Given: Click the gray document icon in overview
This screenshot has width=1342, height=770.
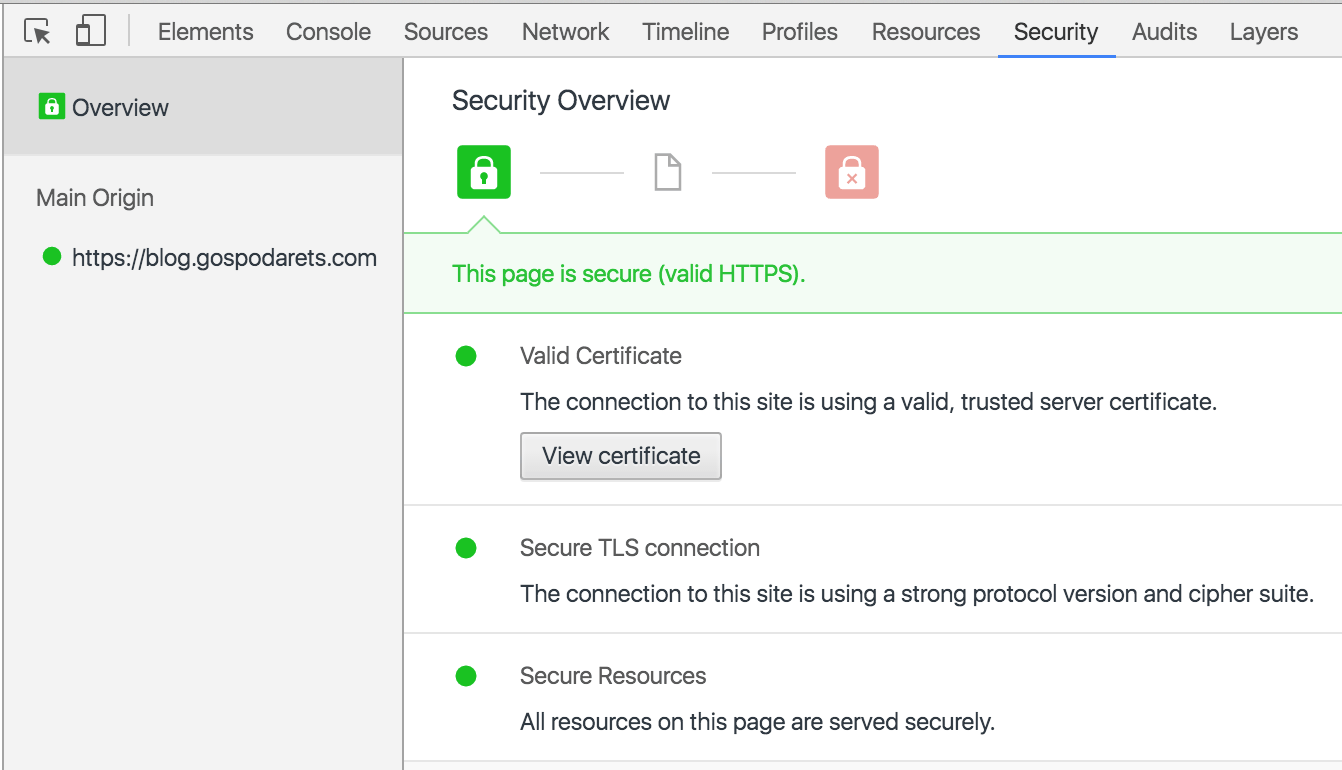Looking at the screenshot, I should pos(667,172).
